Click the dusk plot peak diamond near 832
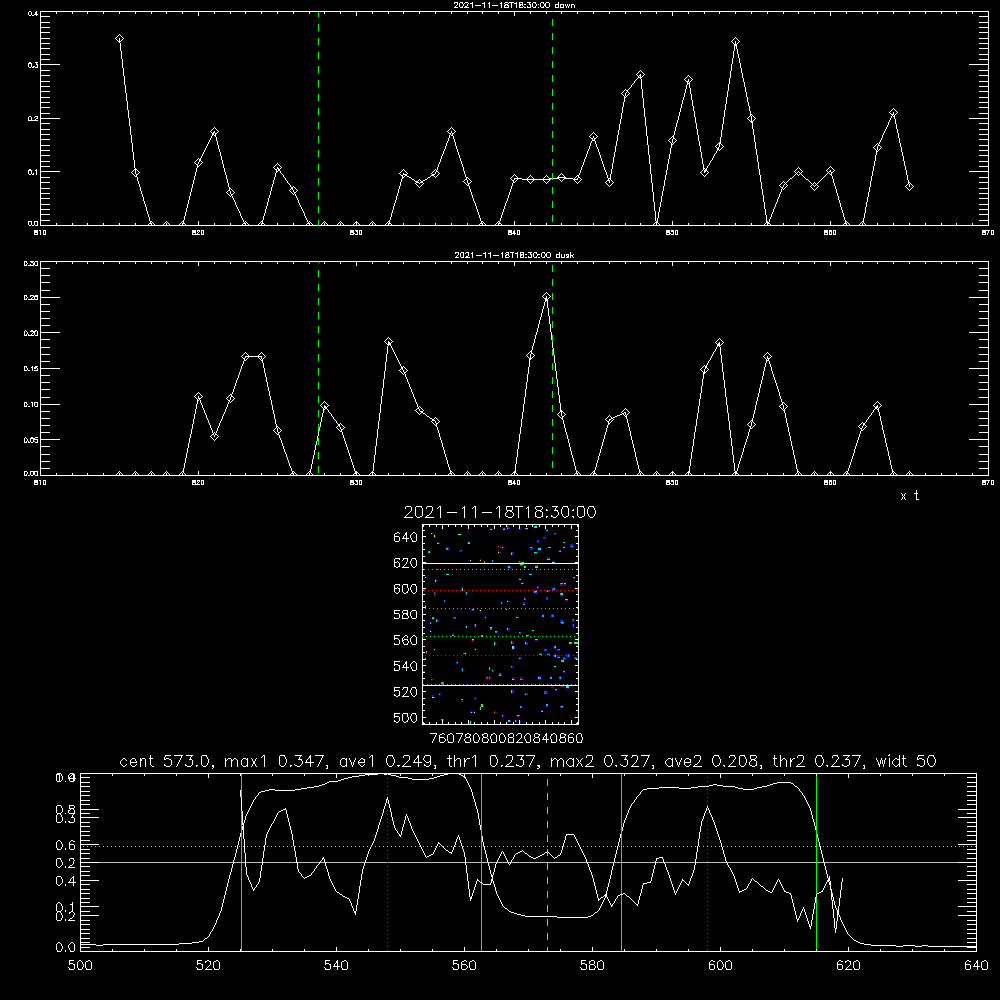The width and height of the screenshot is (1000, 1000). [388, 342]
